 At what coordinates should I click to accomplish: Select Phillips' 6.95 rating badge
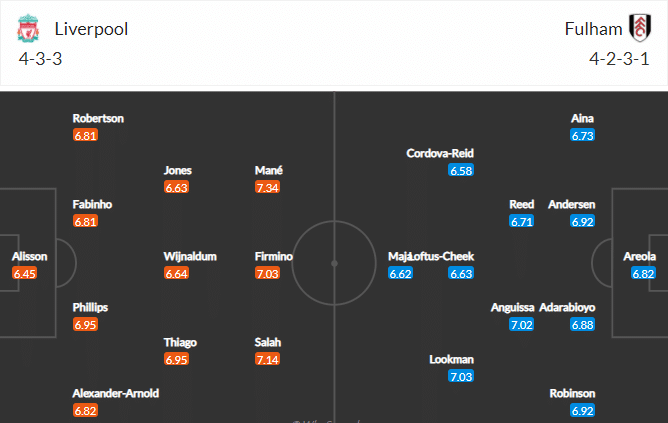85,325
